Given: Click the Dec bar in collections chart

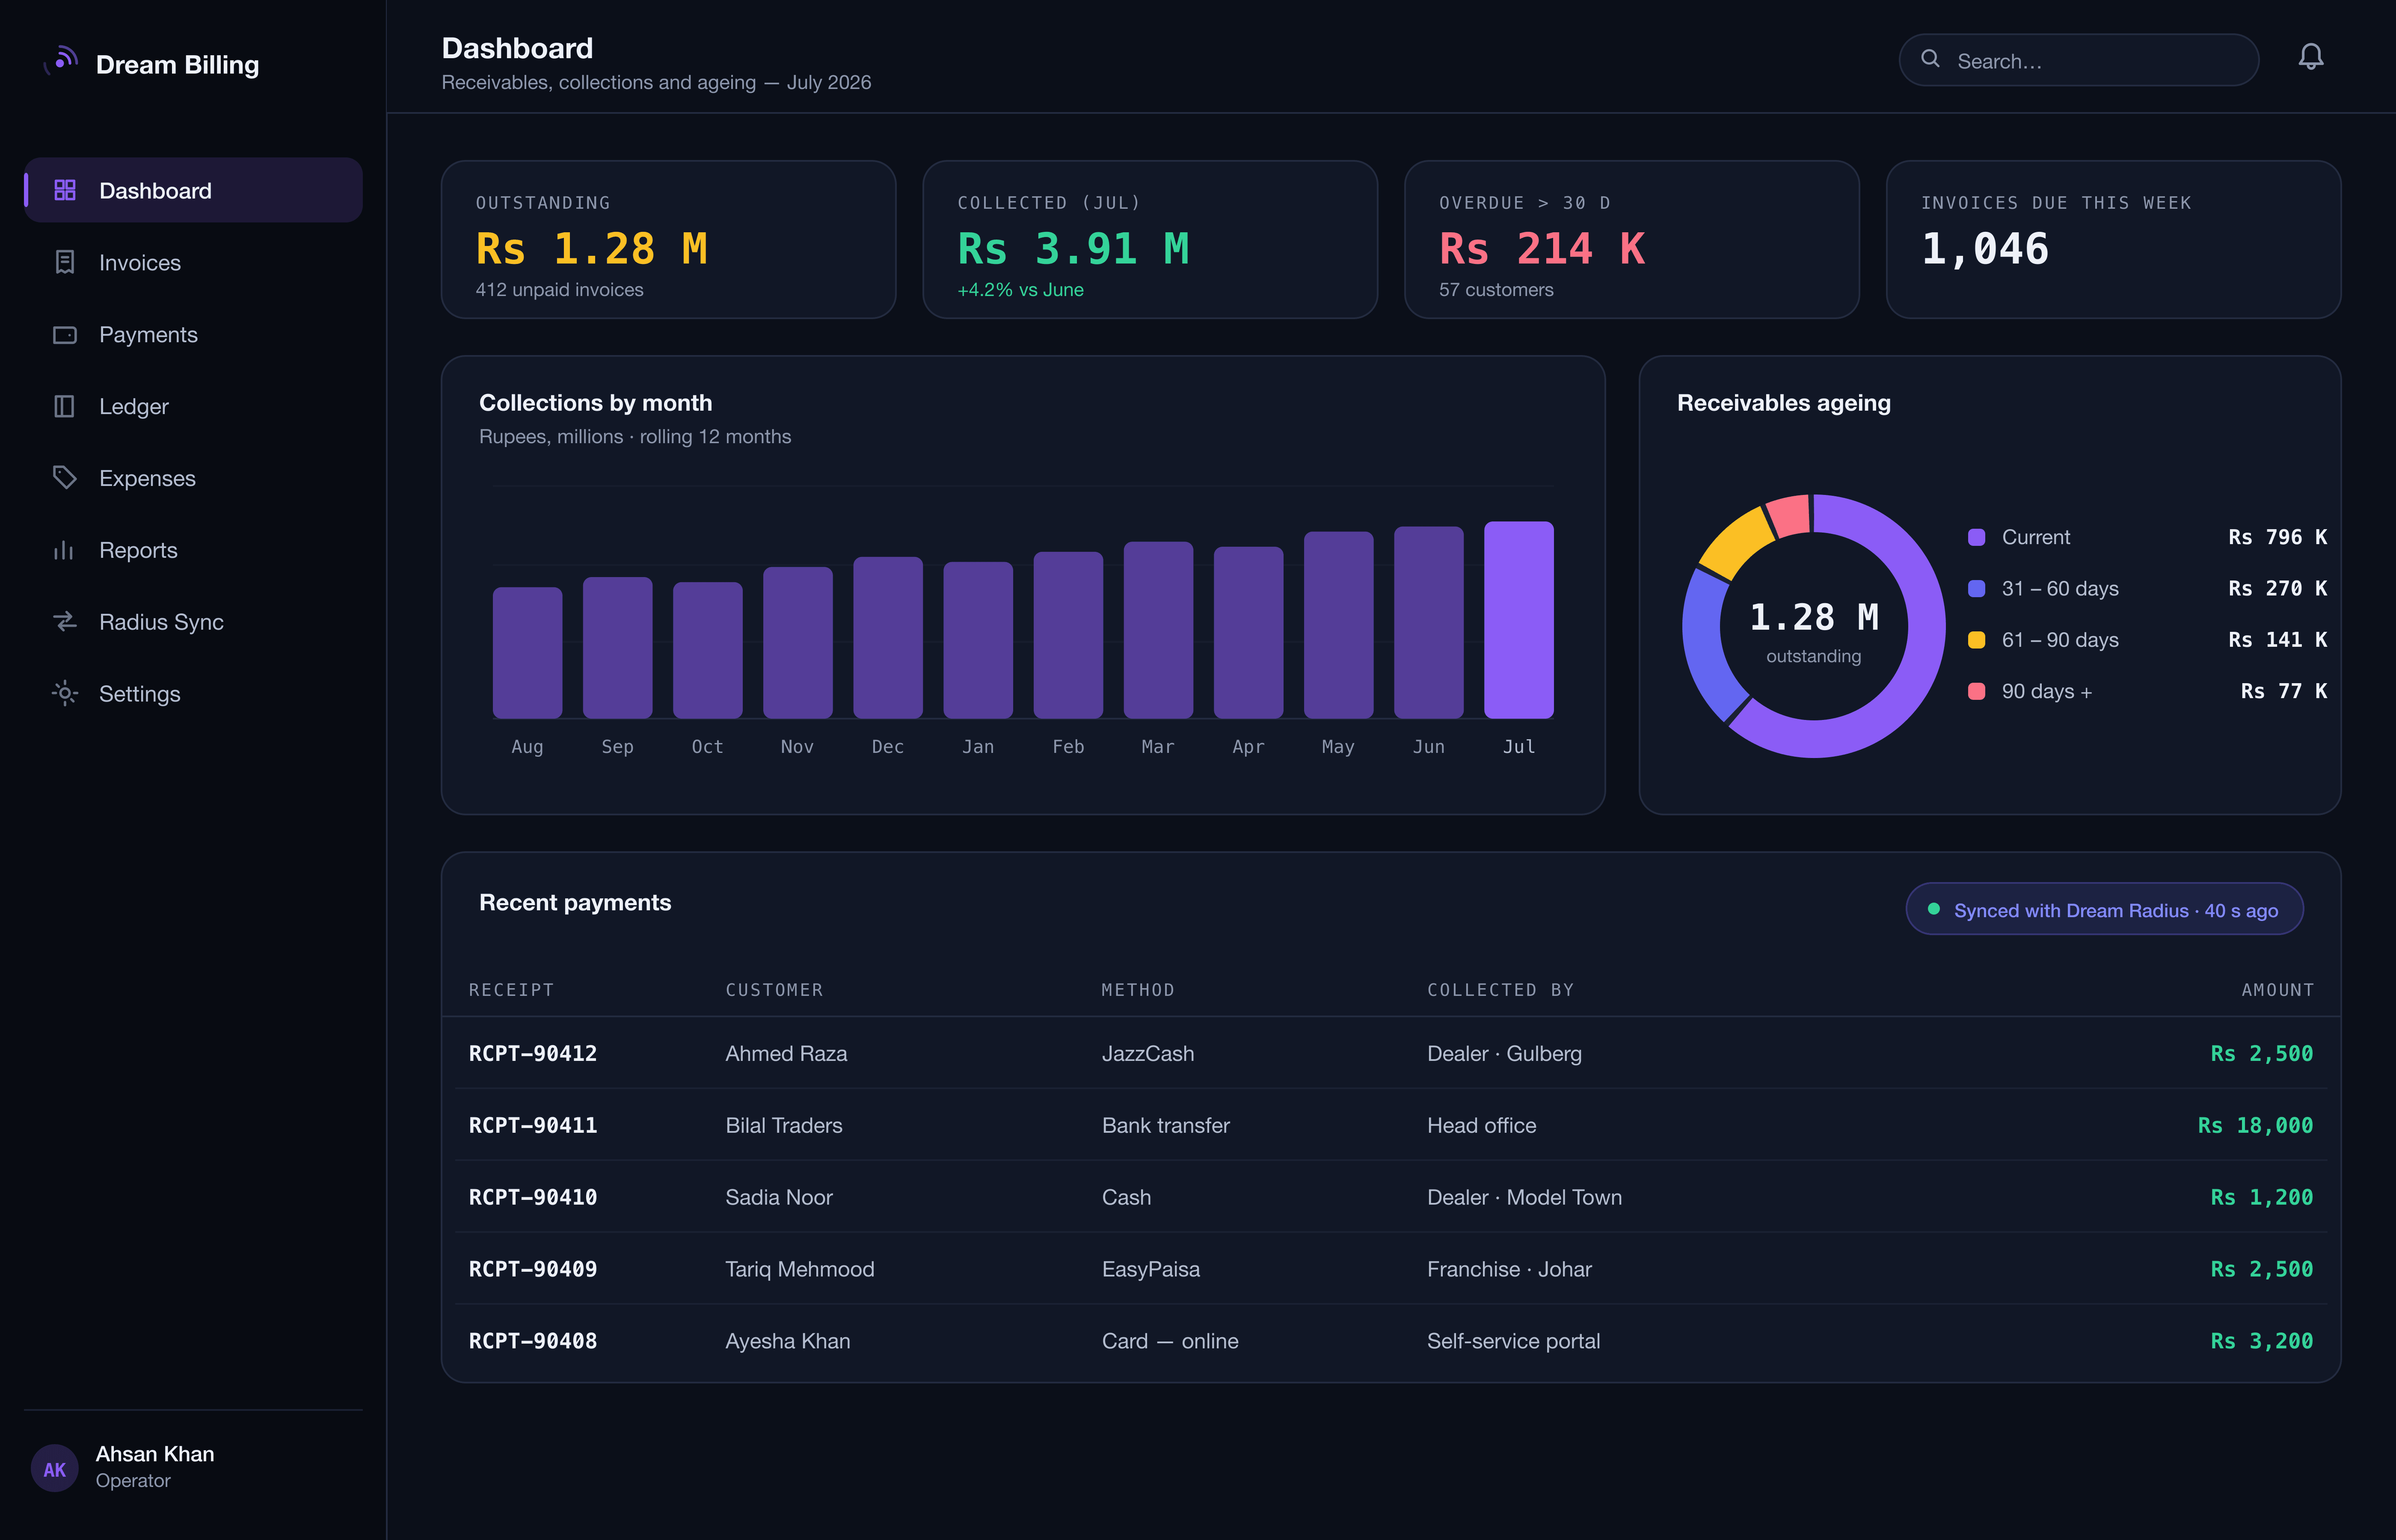Looking at the screenshot, I should click(x=888, y=638).
